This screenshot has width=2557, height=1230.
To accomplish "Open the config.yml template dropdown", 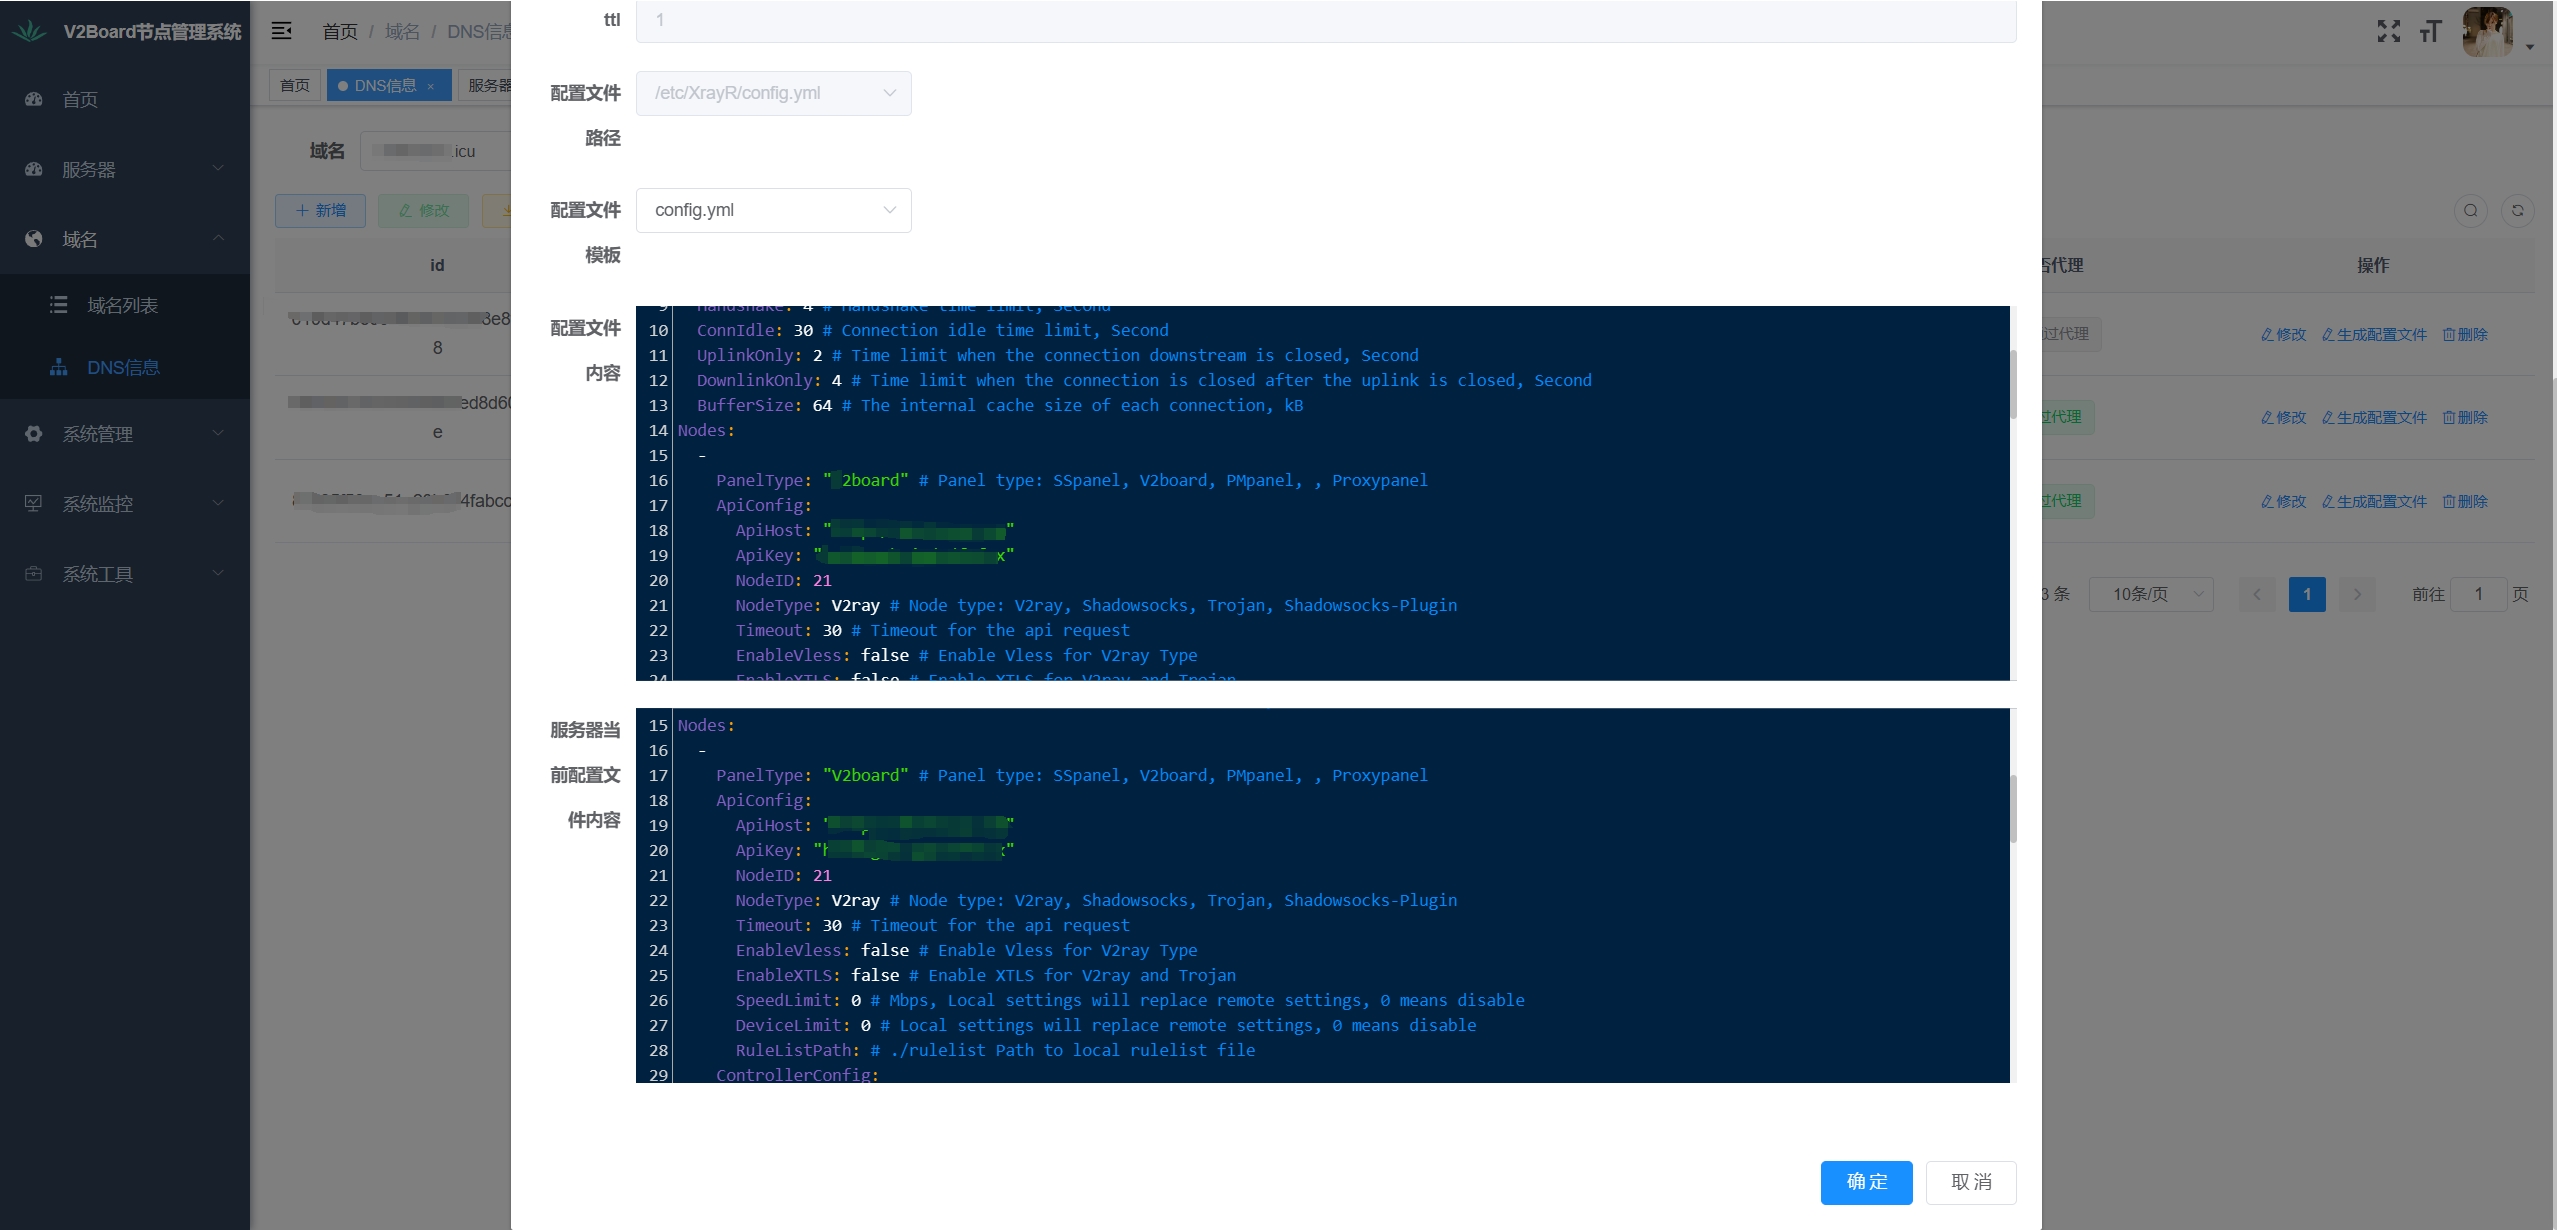I will (x=773, y=211).
